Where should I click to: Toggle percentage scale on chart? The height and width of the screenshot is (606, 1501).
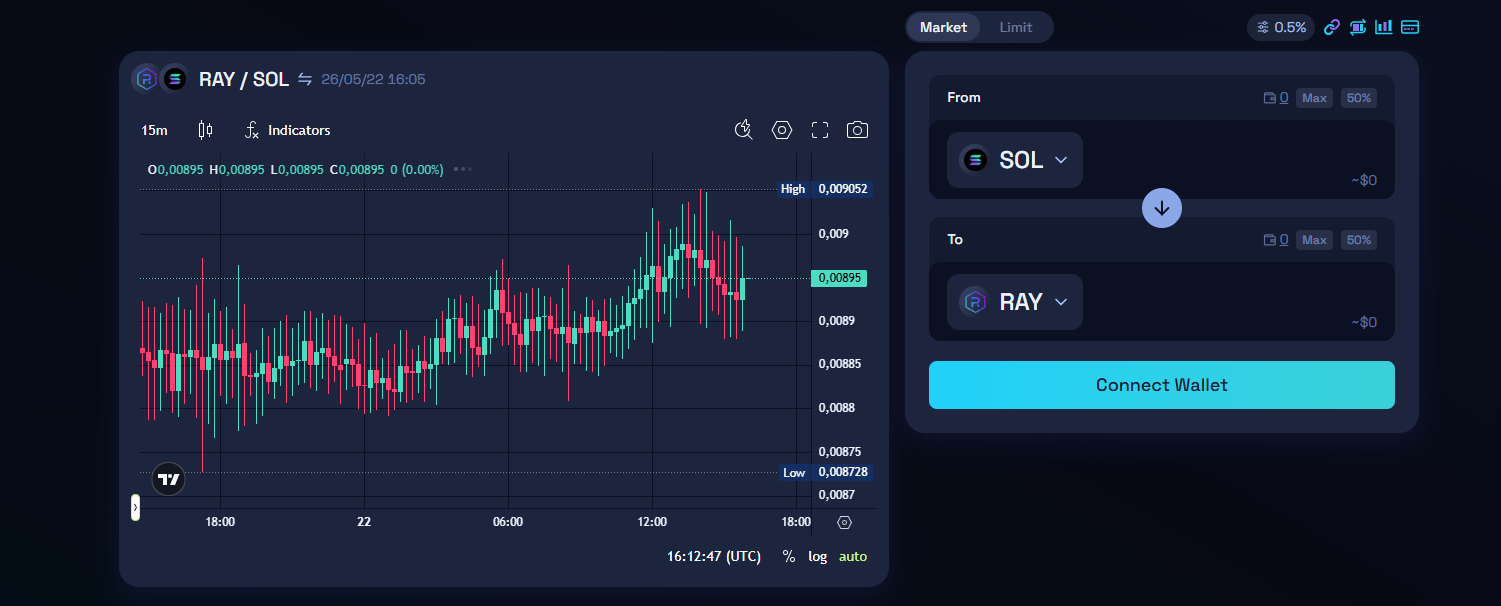point(789,556)
